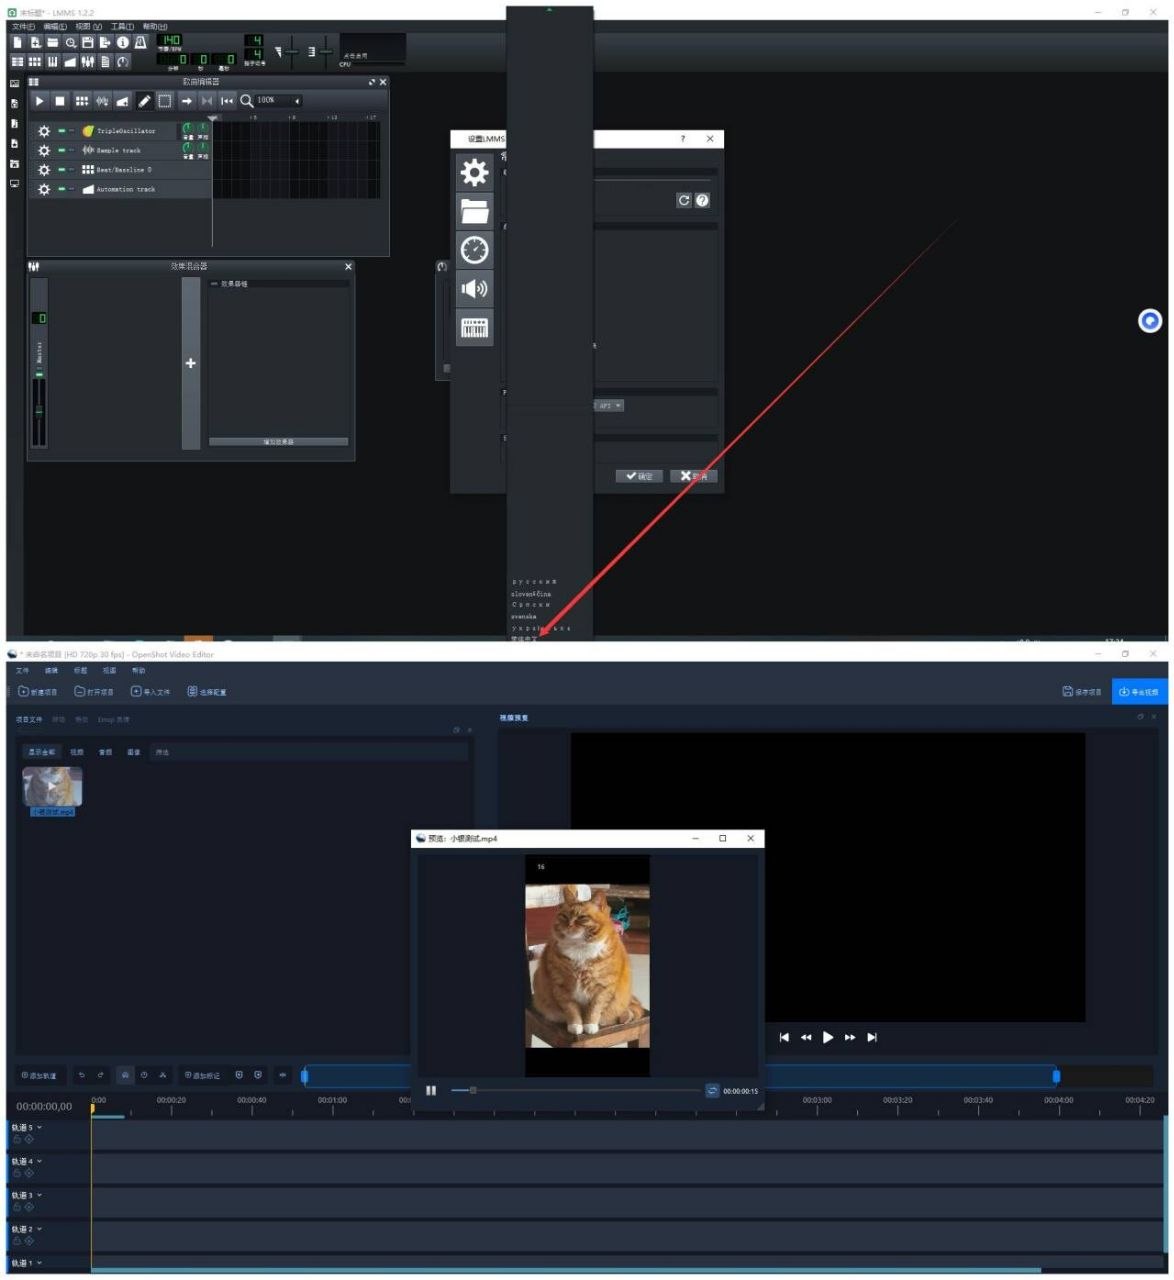This screenshot has width=1174, height=1280.
Task: Jump to end in OpenShot main preview
Action: [872, 1037]
